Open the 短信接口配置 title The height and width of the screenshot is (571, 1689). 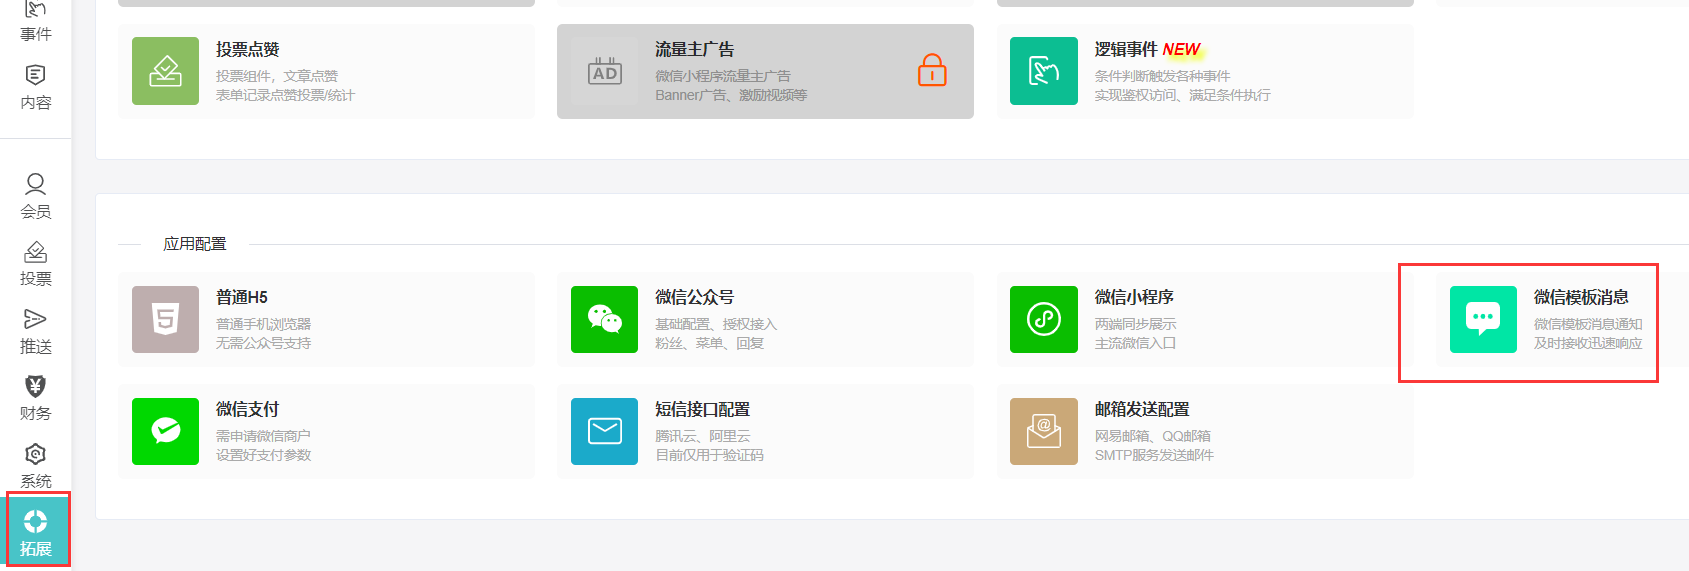coord(703,409)
